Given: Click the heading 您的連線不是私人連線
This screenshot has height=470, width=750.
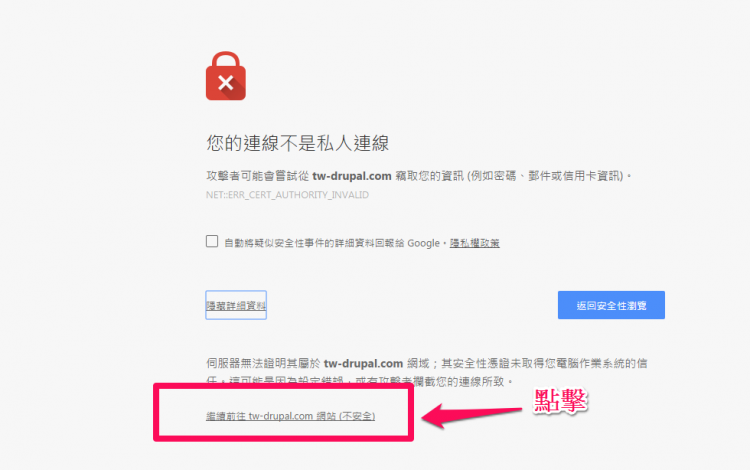Looking at the screenshot, I should point(298,143).
